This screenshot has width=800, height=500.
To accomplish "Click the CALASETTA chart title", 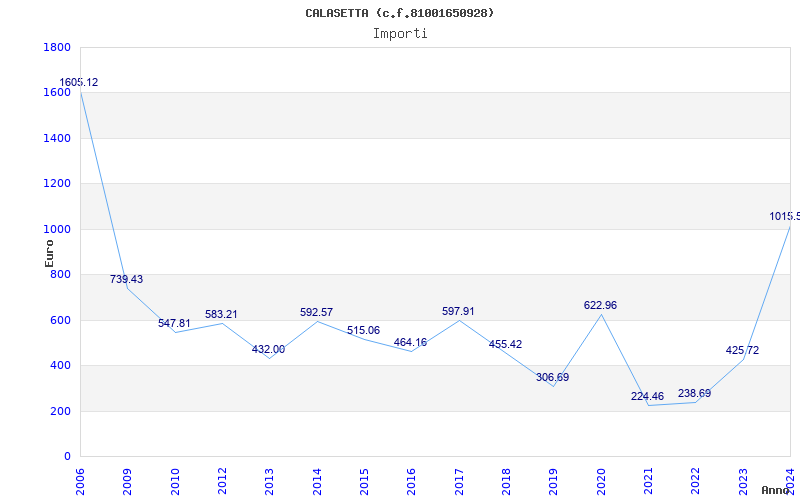I will [x=400, y=13].
